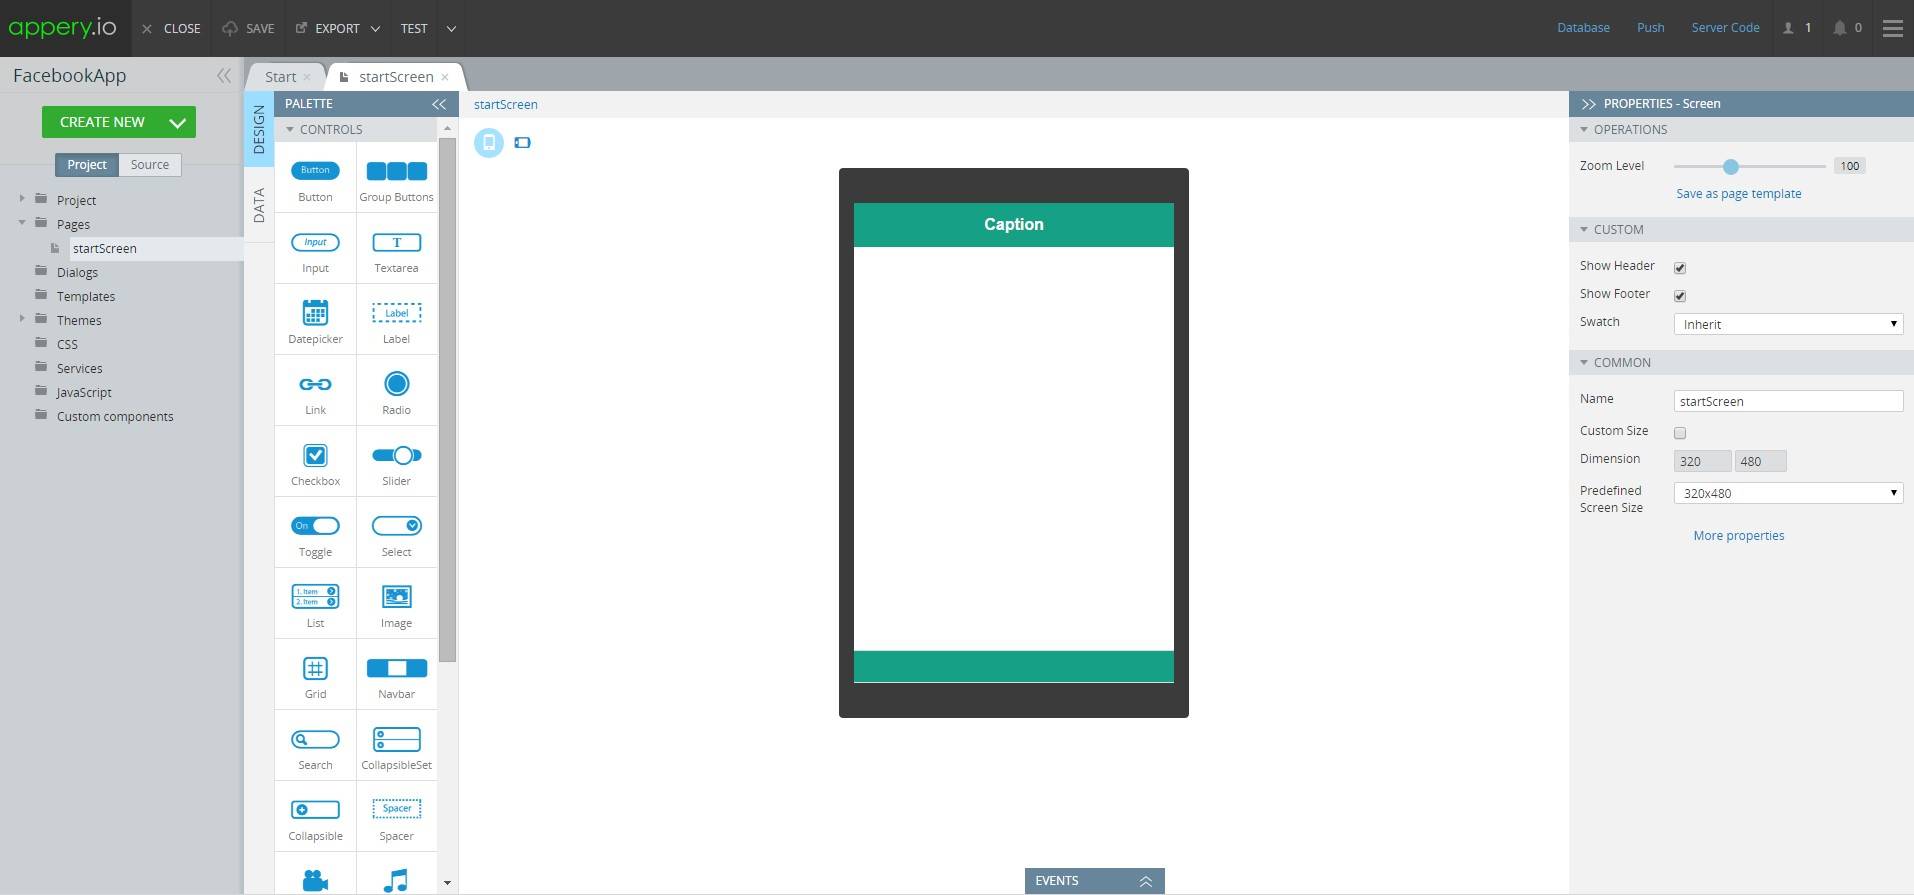Viewport: 1914px width, 895px height.
Task: Select the Toggle control in palette
Action: point(315,527)
